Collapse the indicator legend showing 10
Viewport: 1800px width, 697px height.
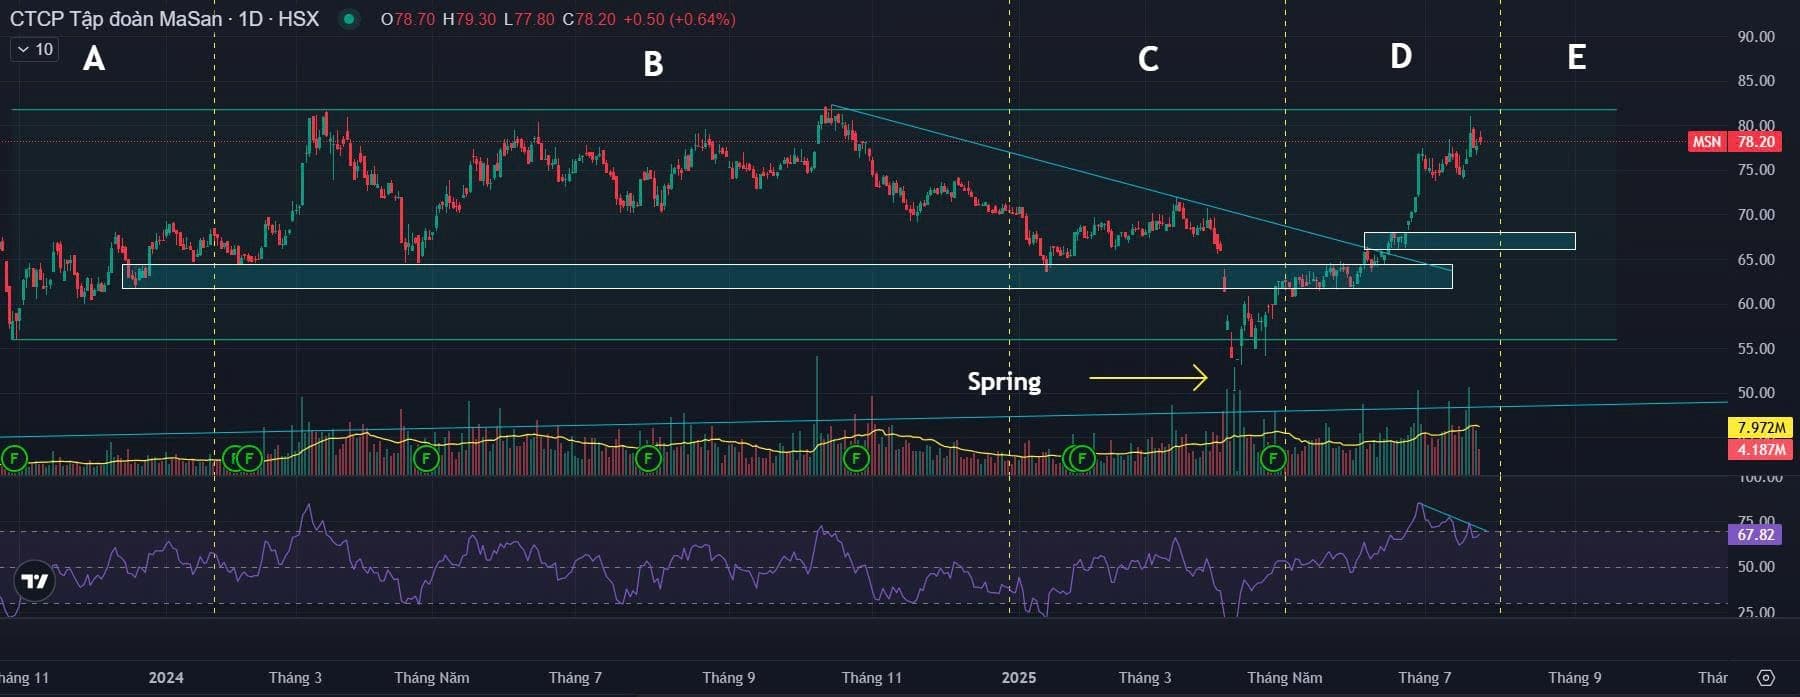(x=35, y=49)
